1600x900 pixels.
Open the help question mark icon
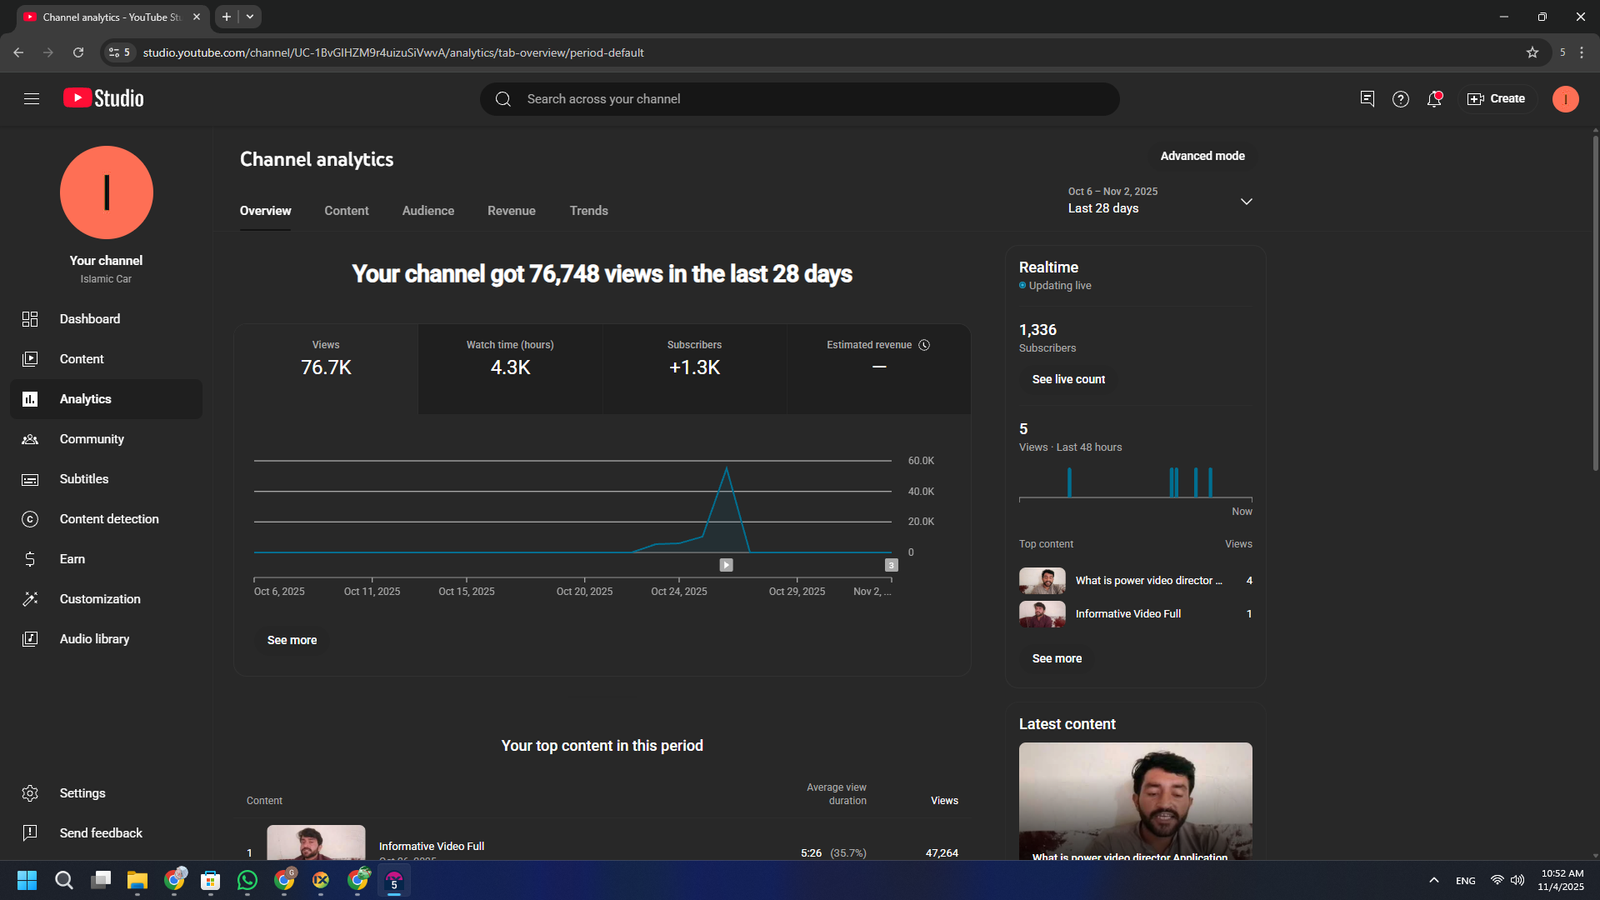coord(1400,99)
